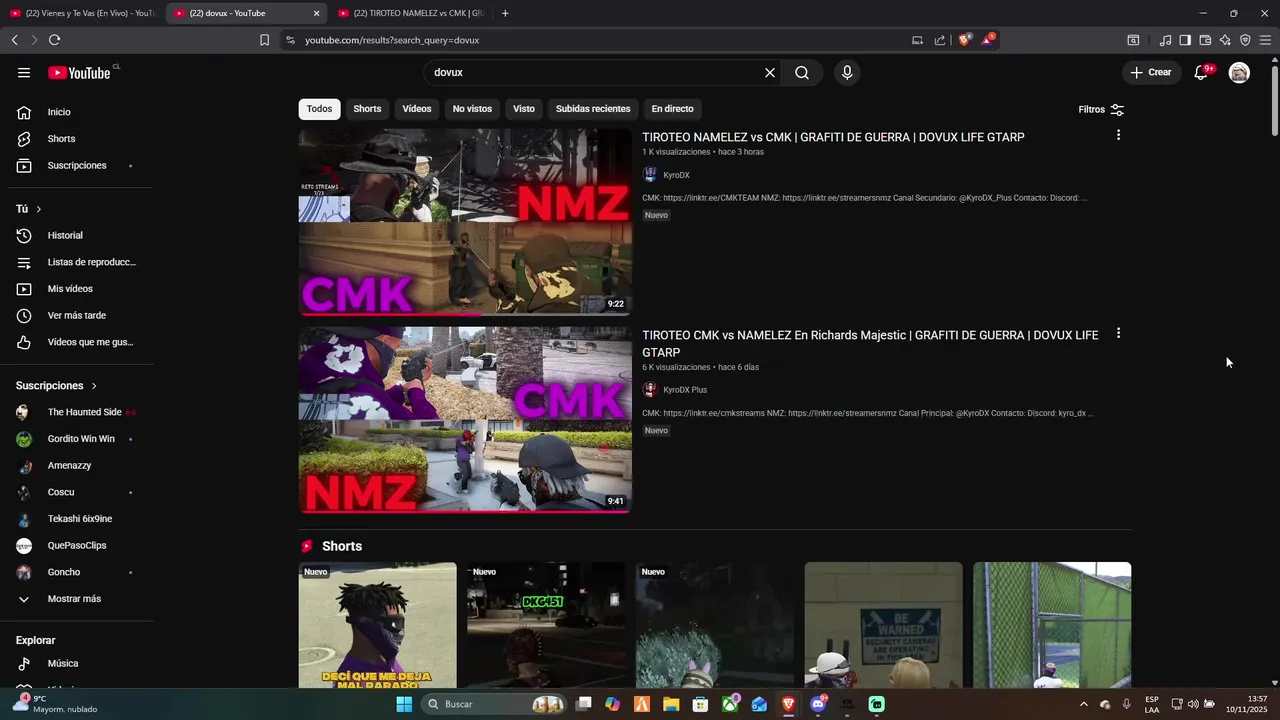This screenshot has height=720, width=1280.
Task: Open Suscripciones in the sidebar
Action: click(x=80, y=165)
